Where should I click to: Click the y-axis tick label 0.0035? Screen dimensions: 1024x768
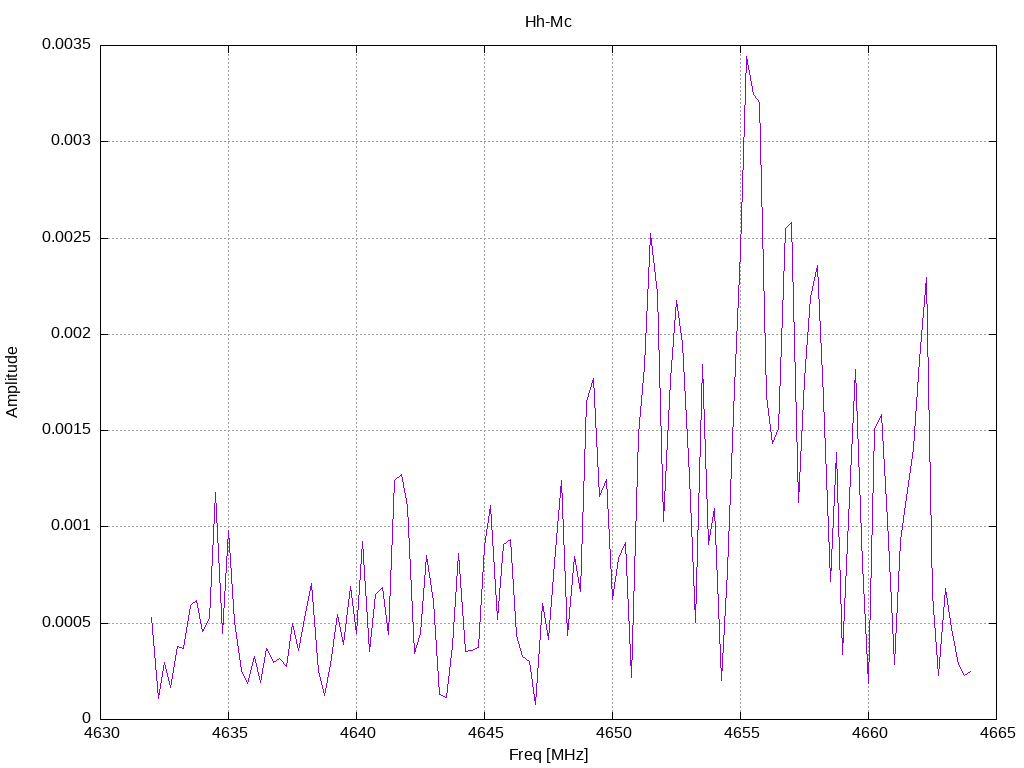tap(67, 44)
